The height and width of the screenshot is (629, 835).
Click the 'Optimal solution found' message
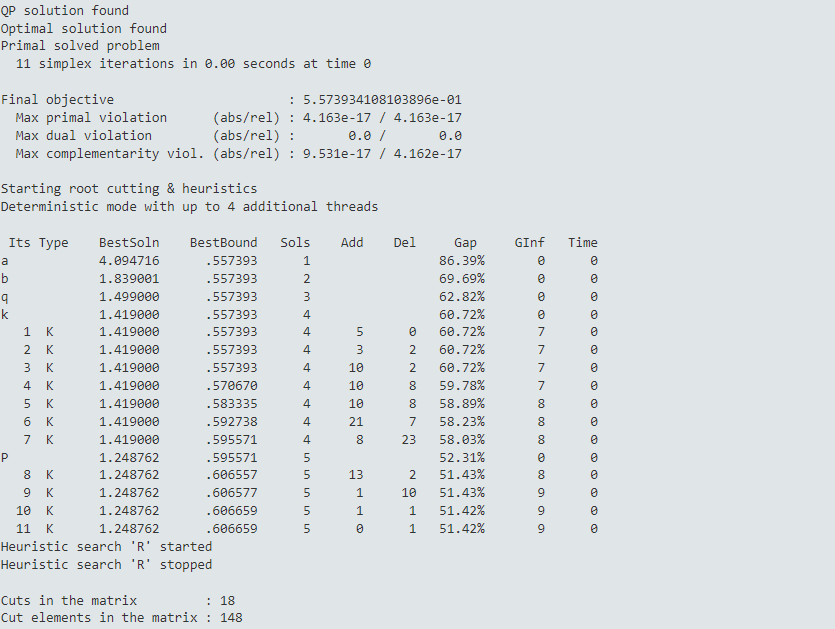pyautogui.click(x=82, y=28)
